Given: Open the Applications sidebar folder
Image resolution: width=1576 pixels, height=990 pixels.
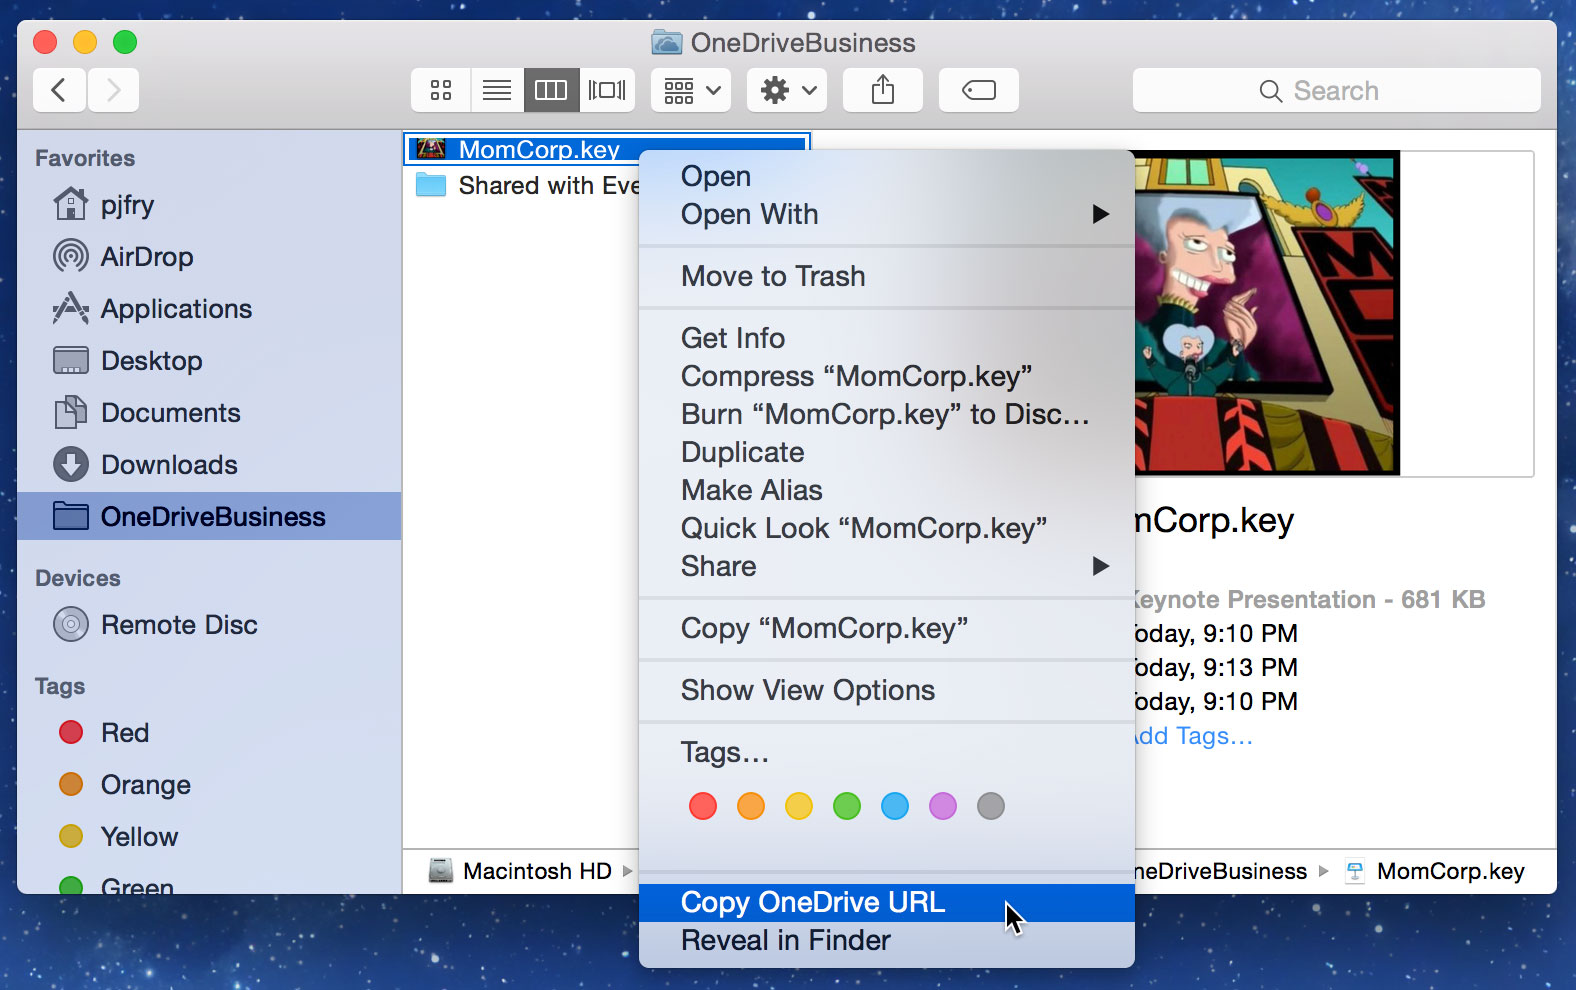Looking at the screenshot, I should (x=175, y=309).
